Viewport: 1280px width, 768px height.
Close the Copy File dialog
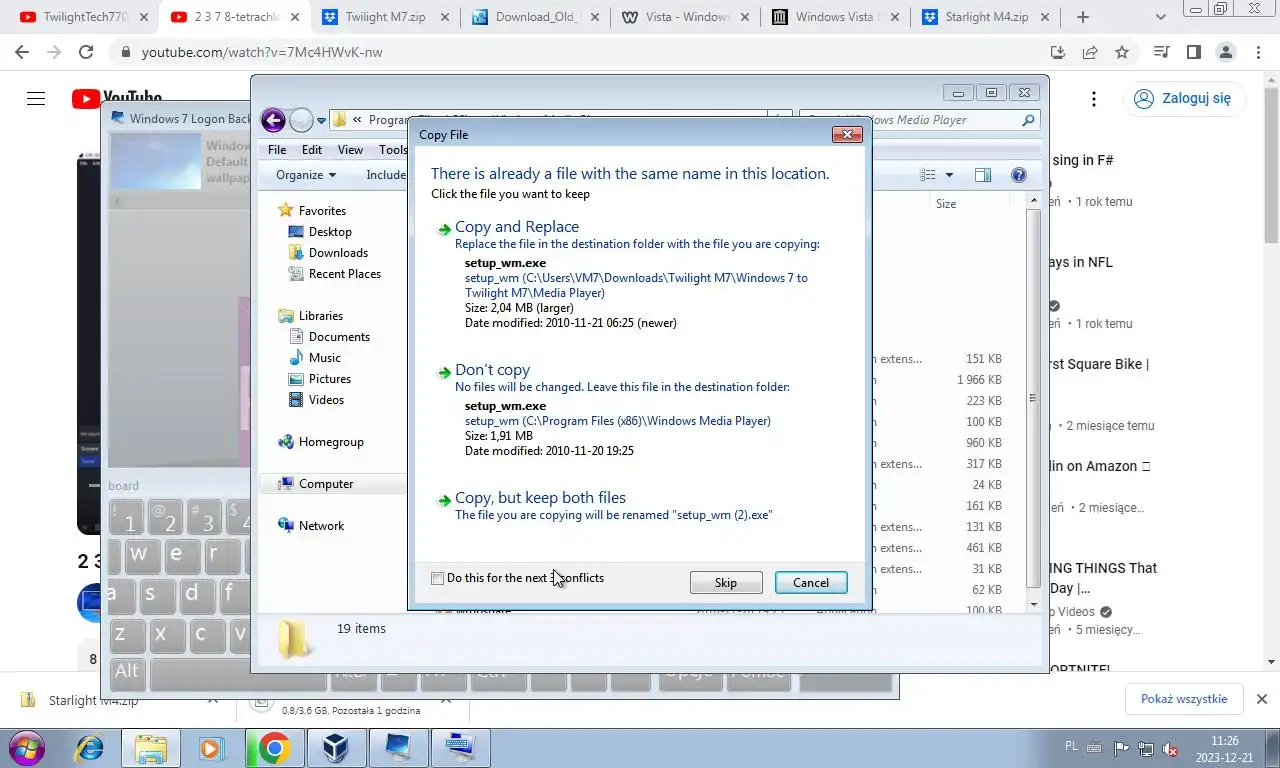(x=847, y=134)
